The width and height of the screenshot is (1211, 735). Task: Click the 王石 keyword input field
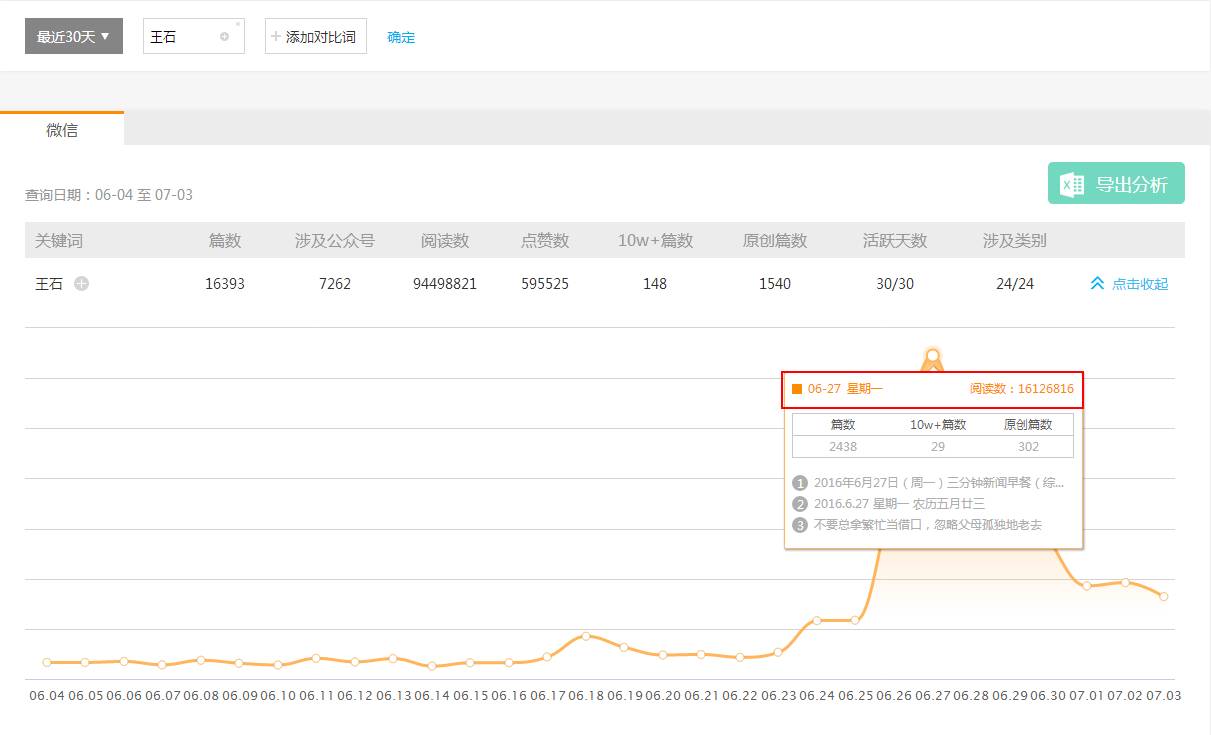point(180,37)
